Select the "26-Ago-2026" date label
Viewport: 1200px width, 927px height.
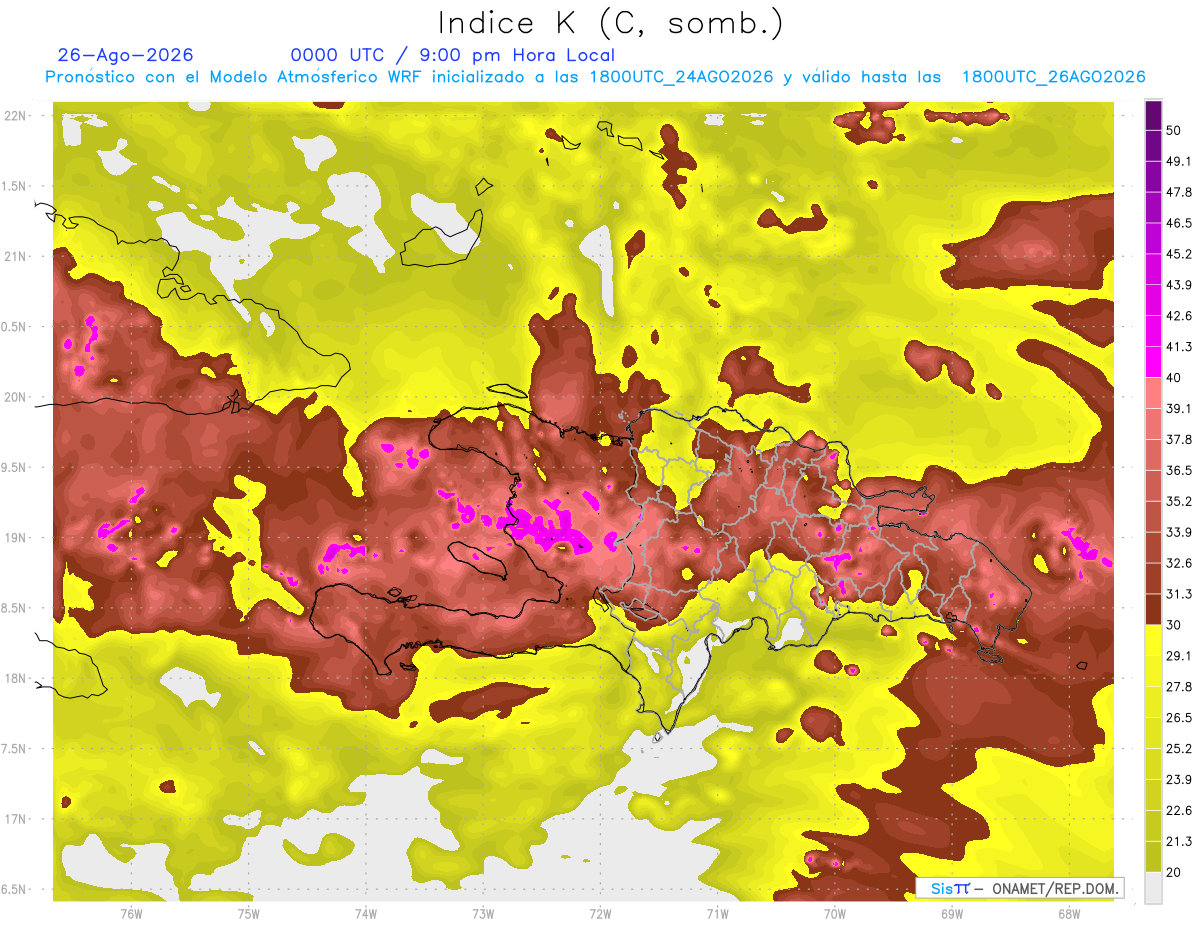point(126,55)
